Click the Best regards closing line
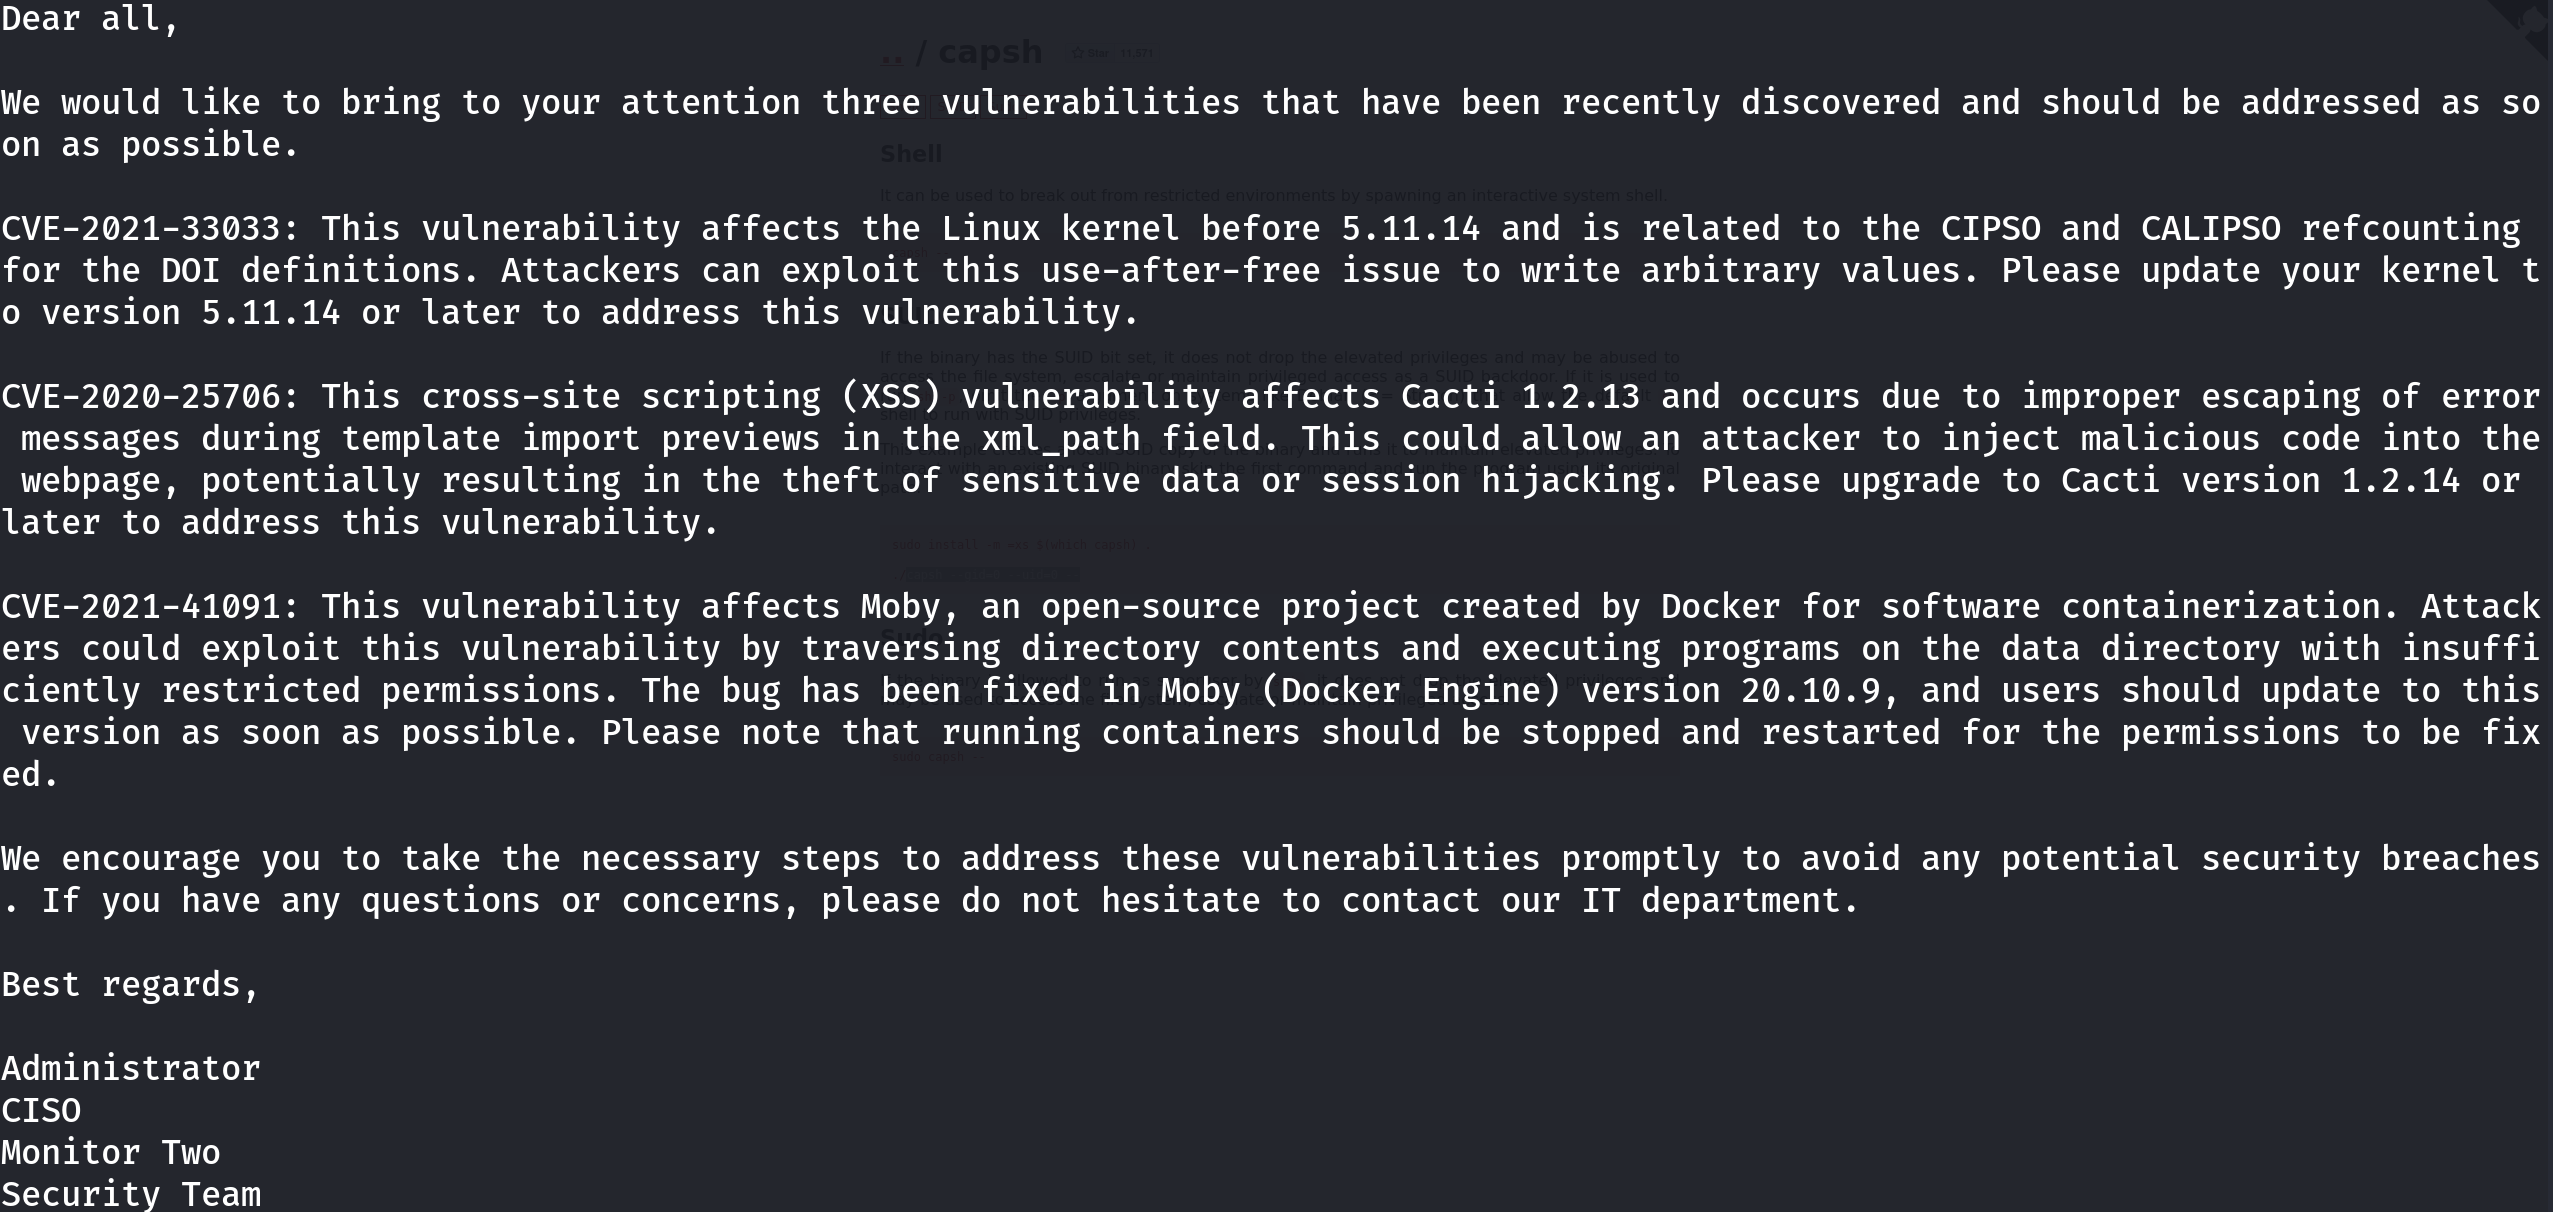The image size is (2553, 1212). coord(131,985)
